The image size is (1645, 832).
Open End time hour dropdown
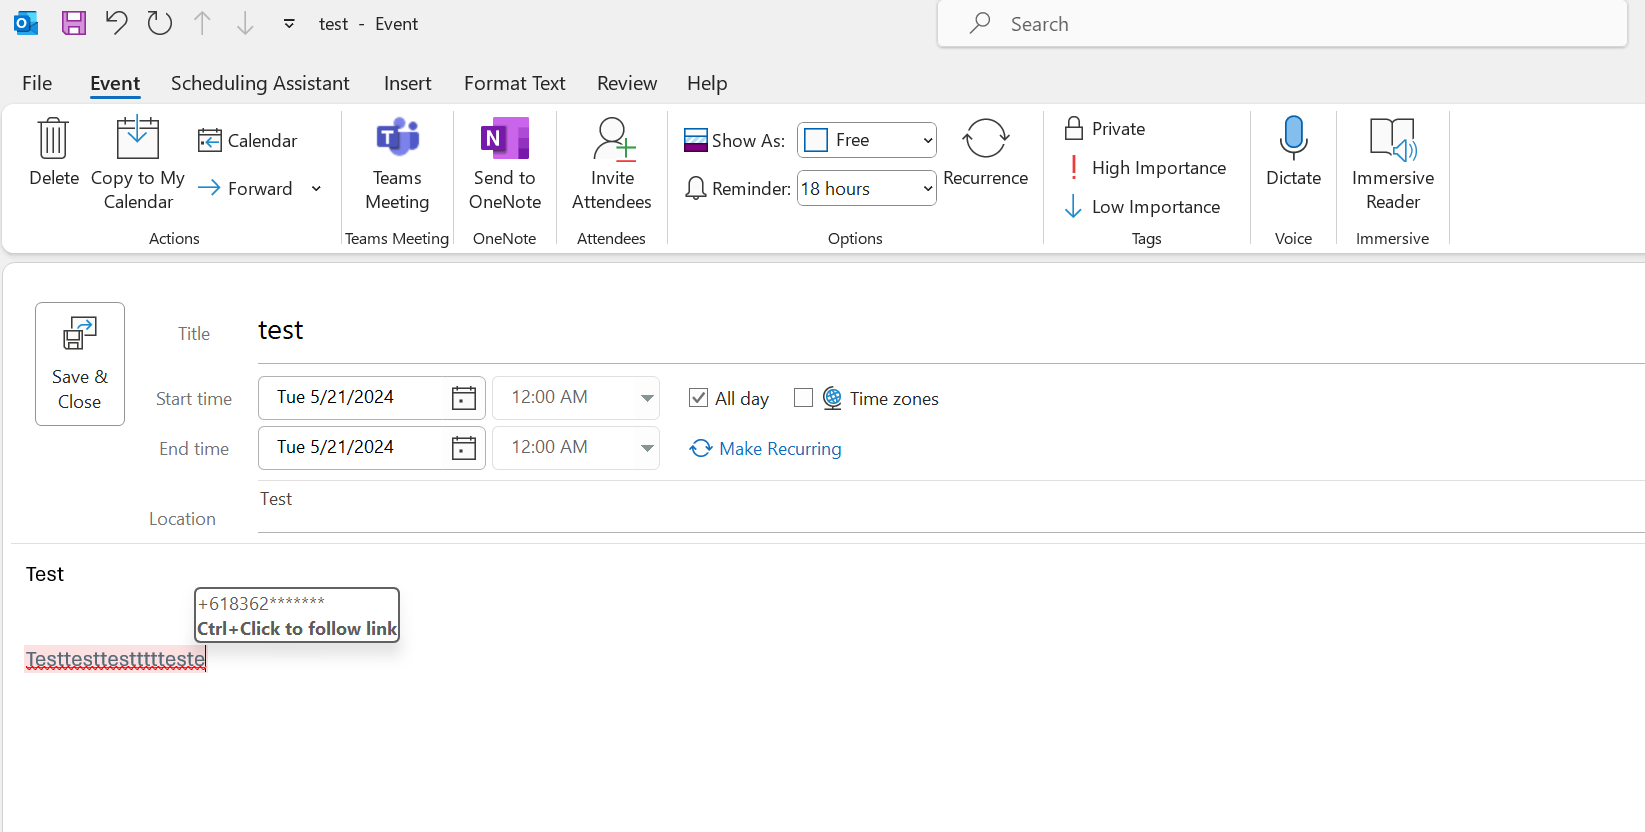click(647, 448)
